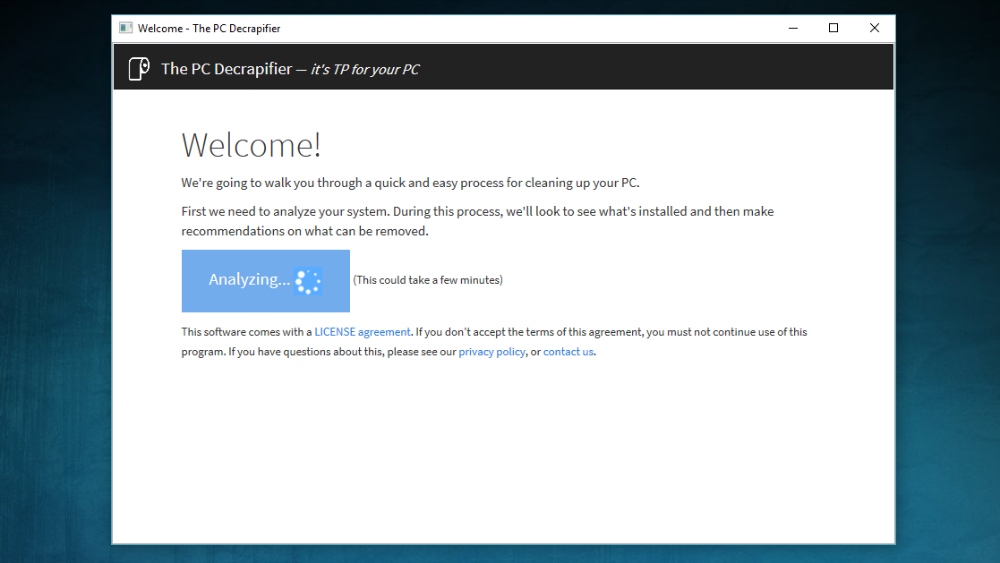
Task: Click the toilet paper logo icon
Action: click(x=139, y=68)
